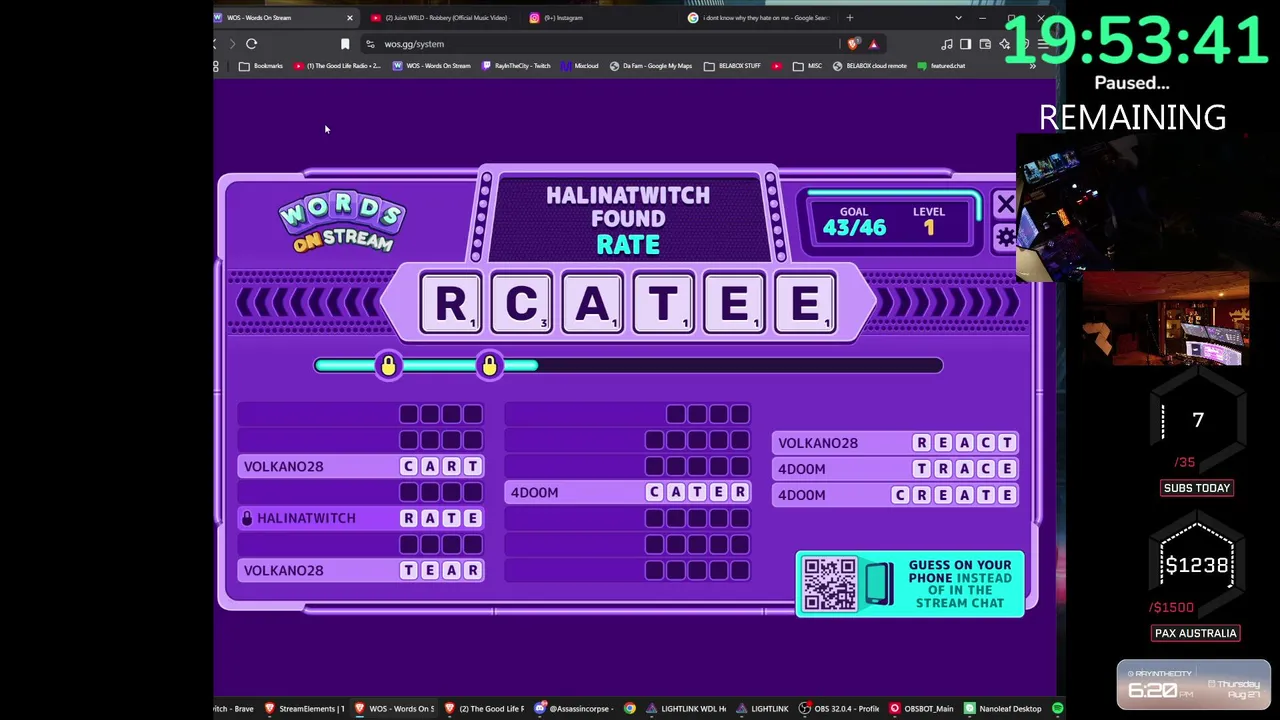Viewport: 1280px width, 720px height.
Task: Click the R letter tile
Action: 450,304
